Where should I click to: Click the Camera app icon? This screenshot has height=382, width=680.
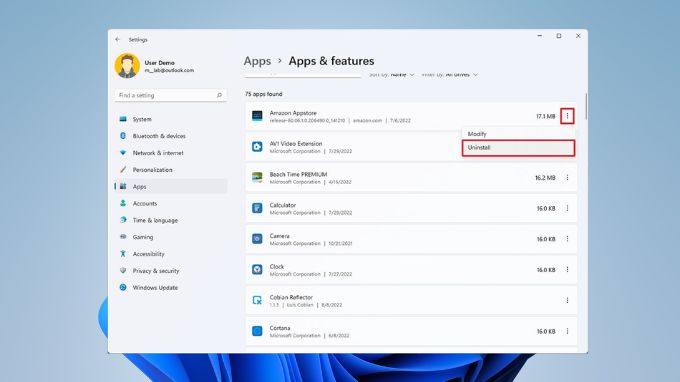(257, 239)
